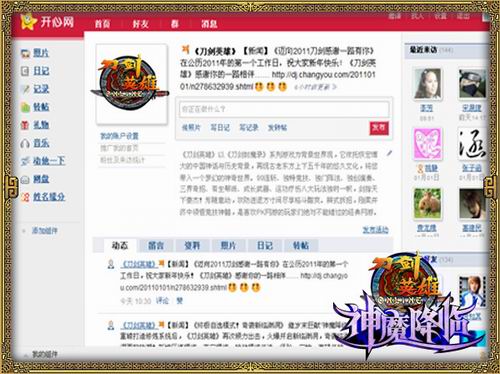Click the avatar icon of the first feed post
This screenshot has height=374, width=500.
coord(111,264)
